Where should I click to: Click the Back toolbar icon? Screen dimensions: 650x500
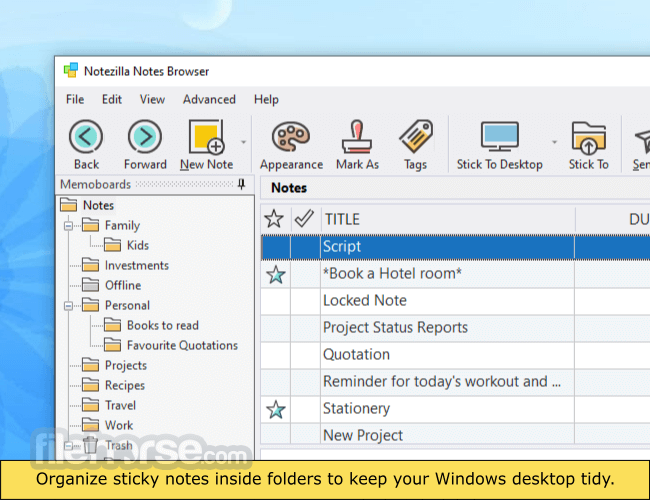click(86, 136)
